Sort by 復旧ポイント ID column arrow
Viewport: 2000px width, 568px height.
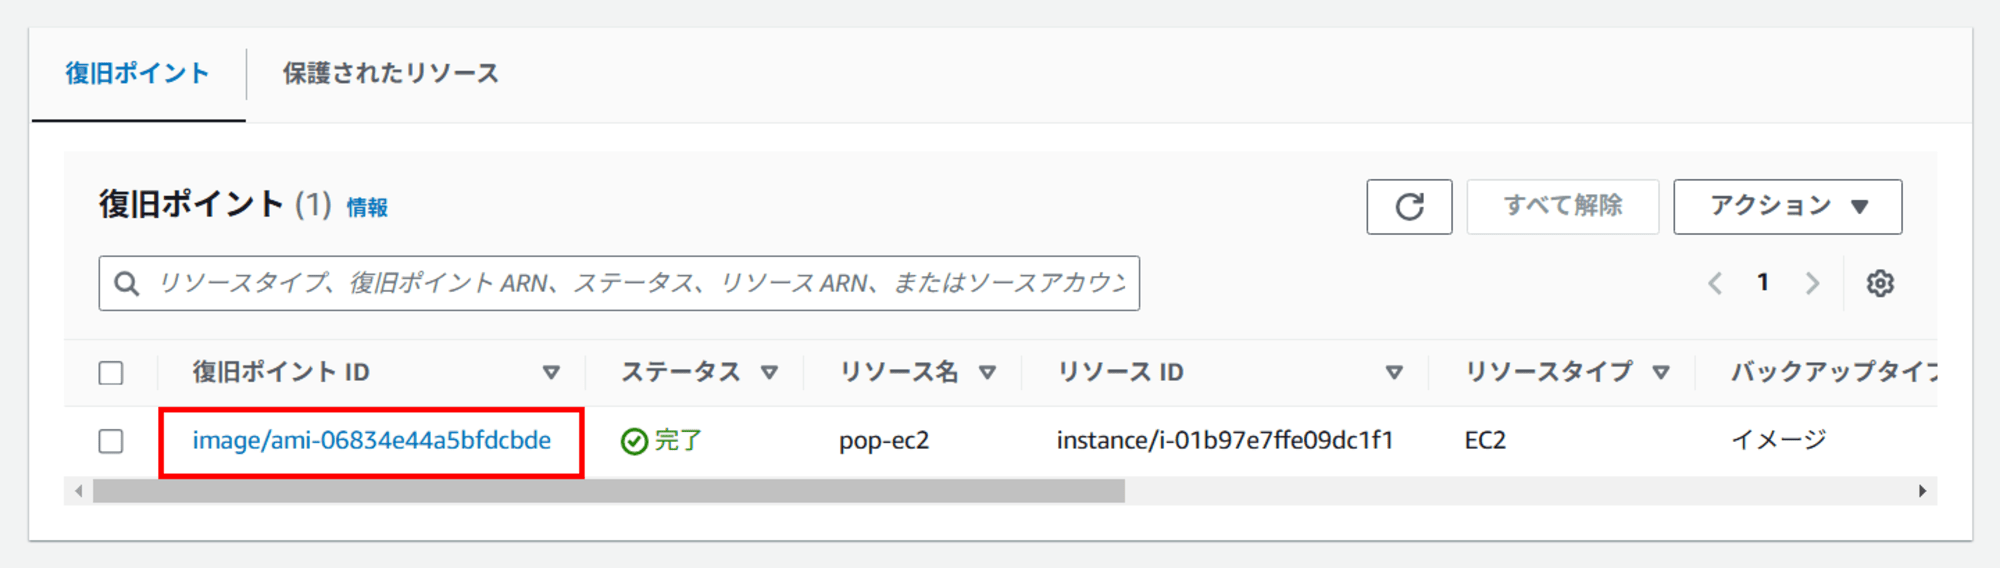point(551,373)
